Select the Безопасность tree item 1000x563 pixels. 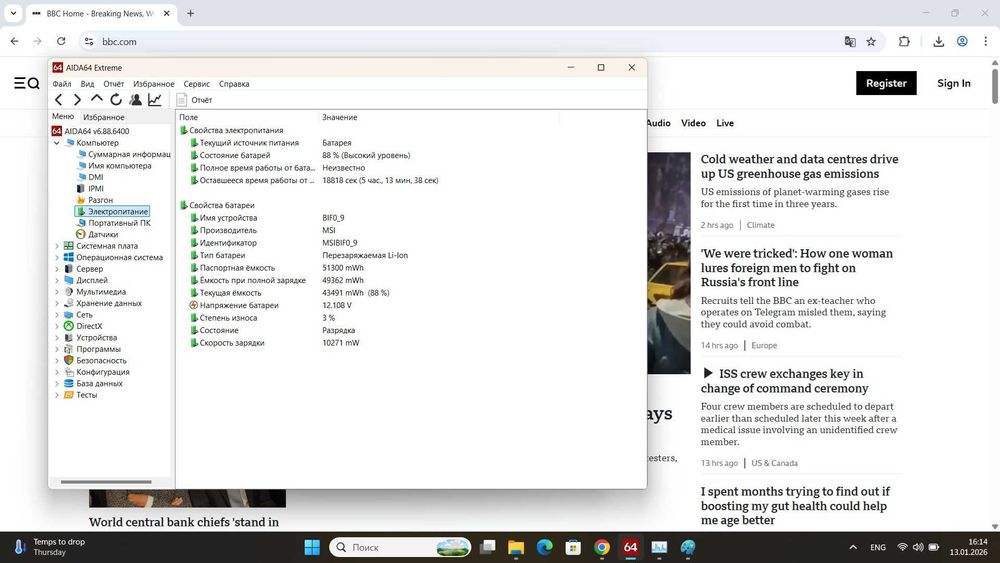pyautogui.click(x=95, y=361)
